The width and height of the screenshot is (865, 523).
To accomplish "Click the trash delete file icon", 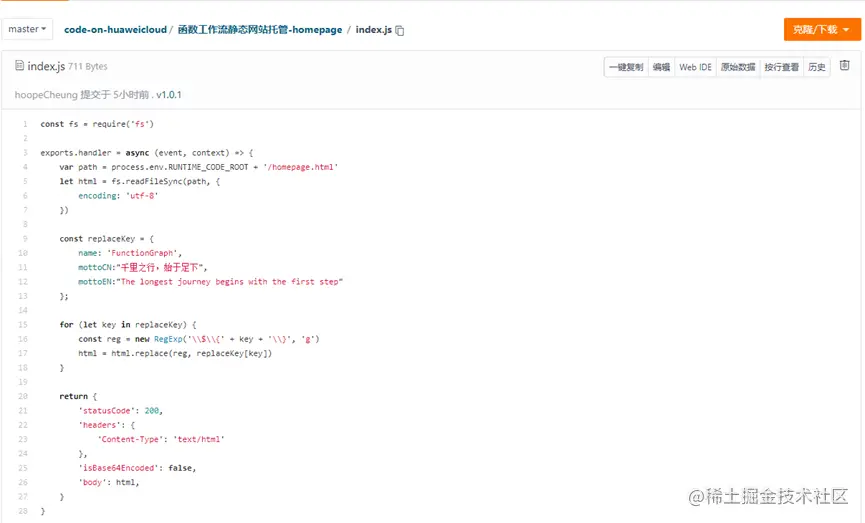I will coord(845,66).
